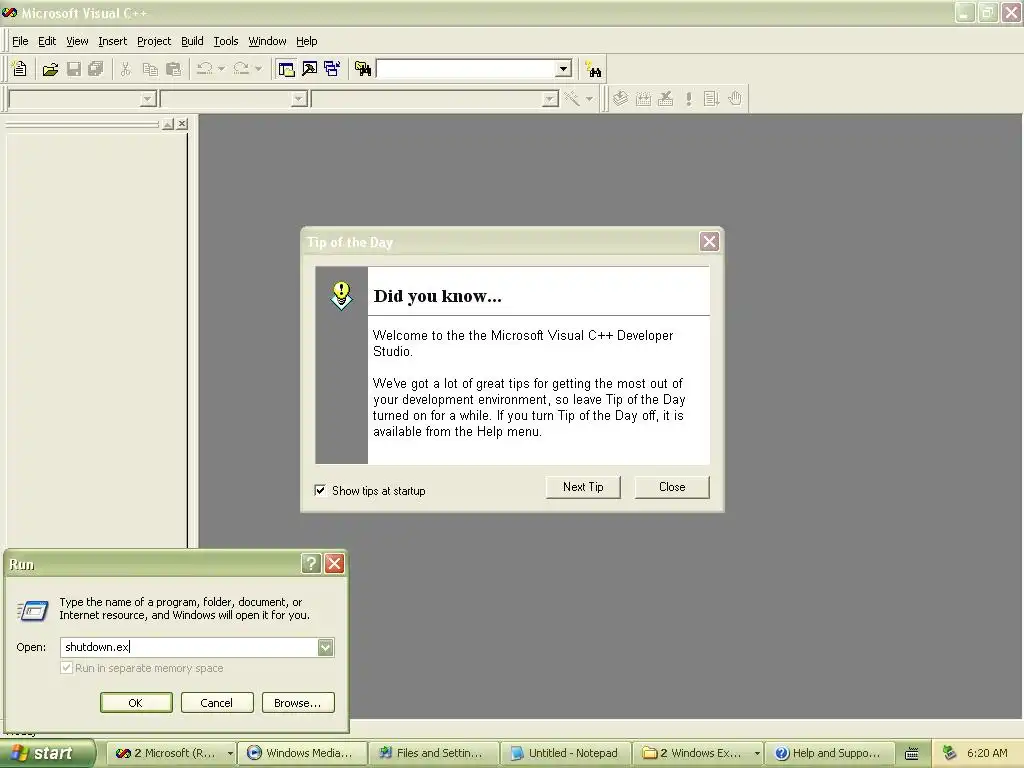Click the Run dialog program icon
The height and width of the screenshot is (768, 1024).
click(33, 610)
